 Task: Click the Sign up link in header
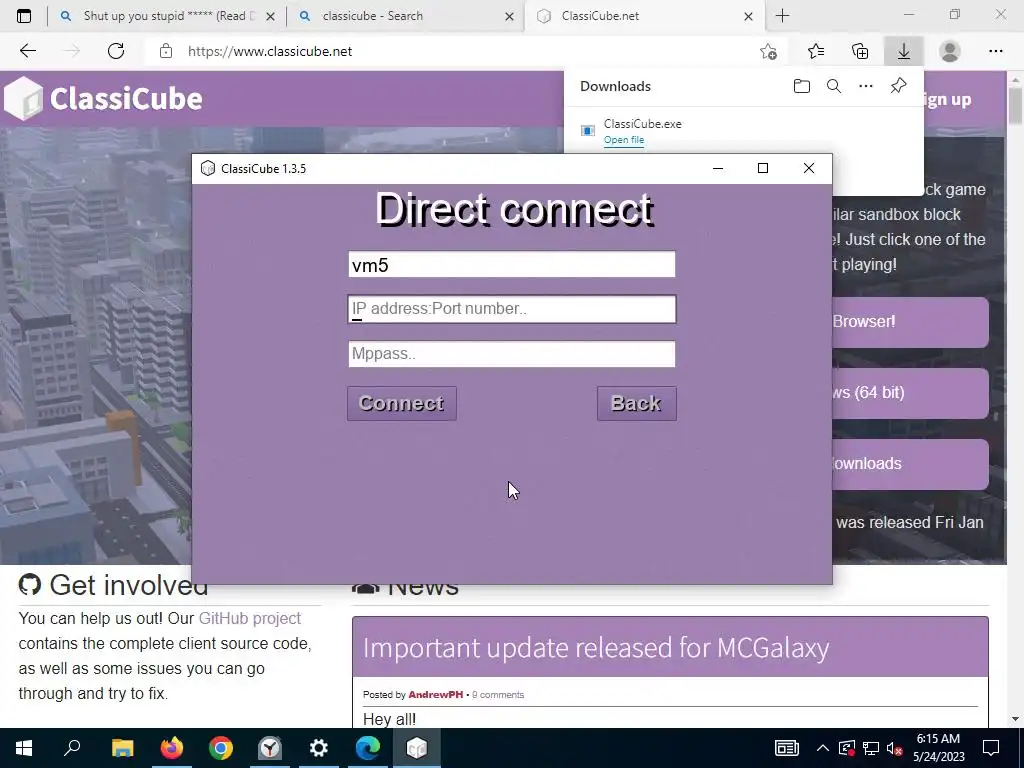coord(948,99)
